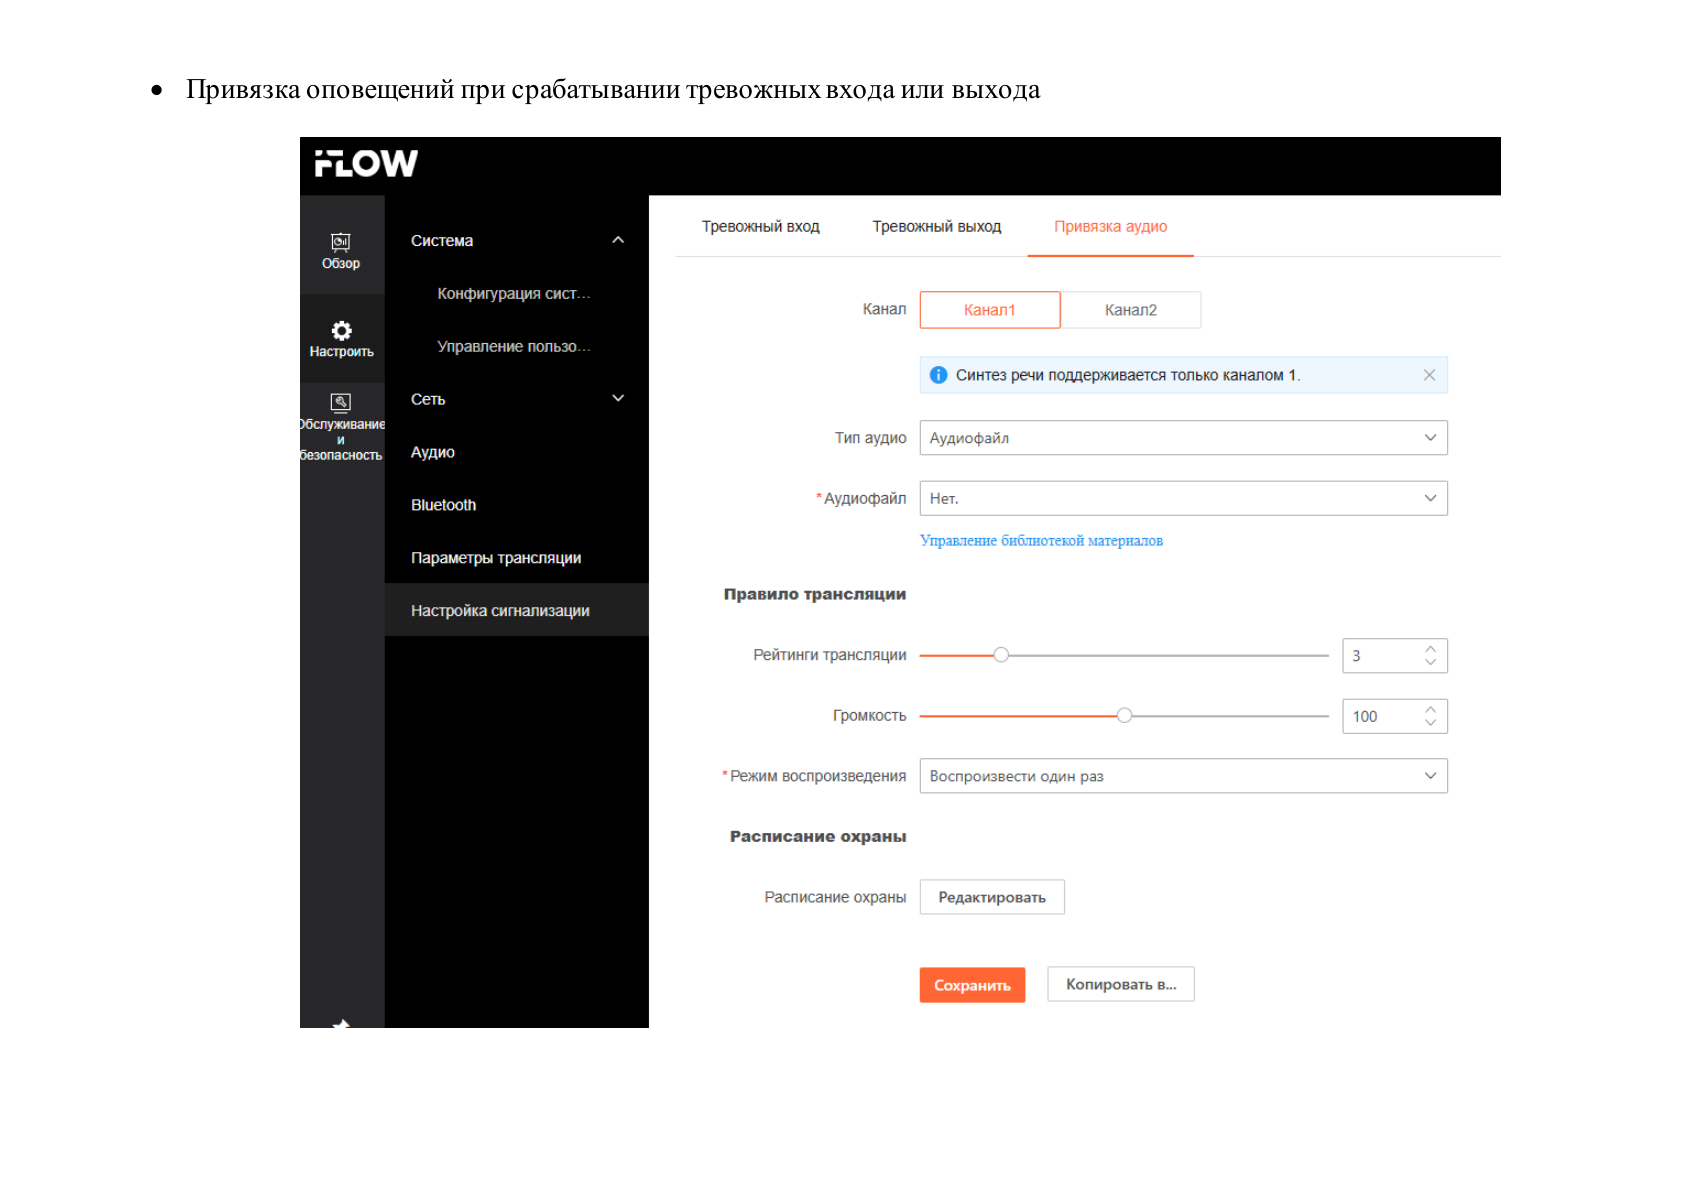
Task: Open Управление библиотекой материалов link
Action: [1041, 541]
